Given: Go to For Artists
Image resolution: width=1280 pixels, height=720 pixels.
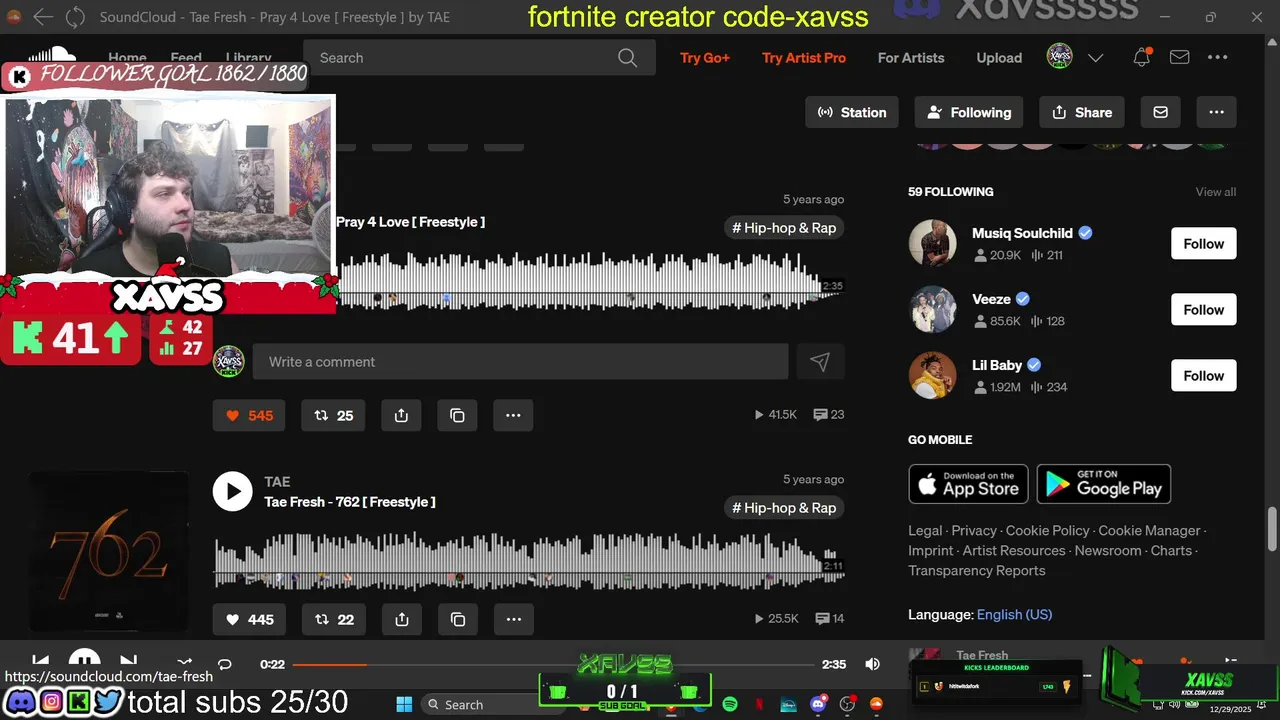Looking at the screenshot, I should 911,58.
